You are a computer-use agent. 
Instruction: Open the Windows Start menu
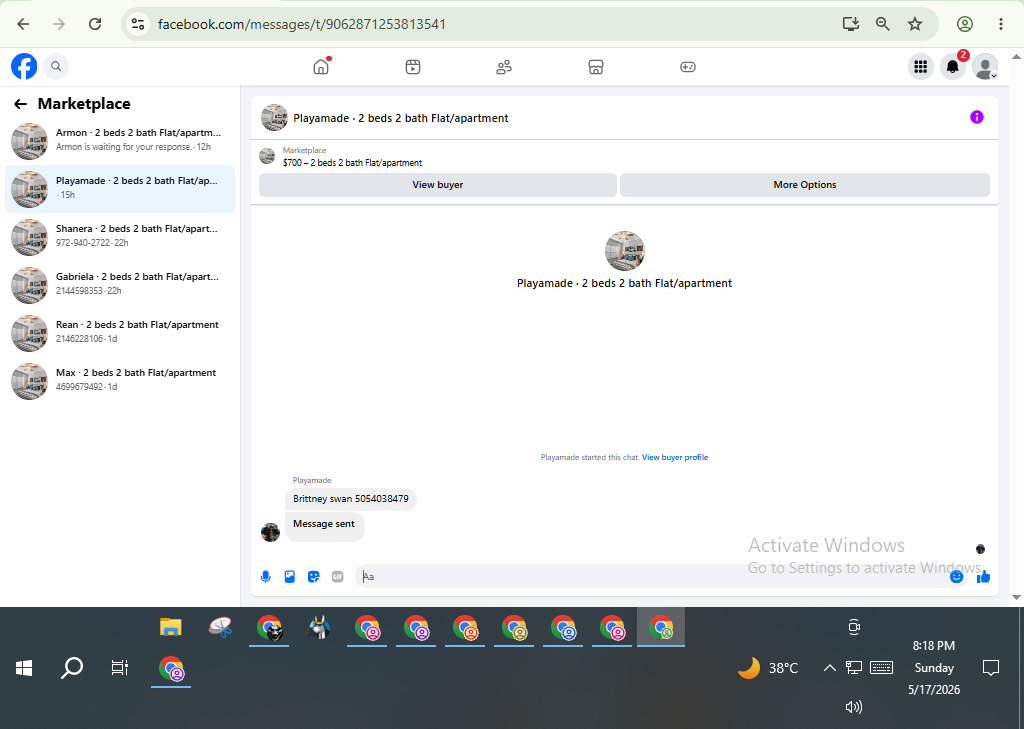(24, 668)
